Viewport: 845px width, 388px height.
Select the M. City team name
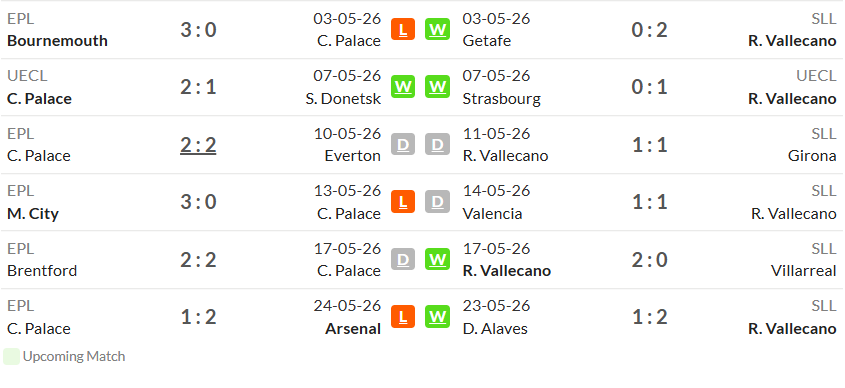(33, 213)
